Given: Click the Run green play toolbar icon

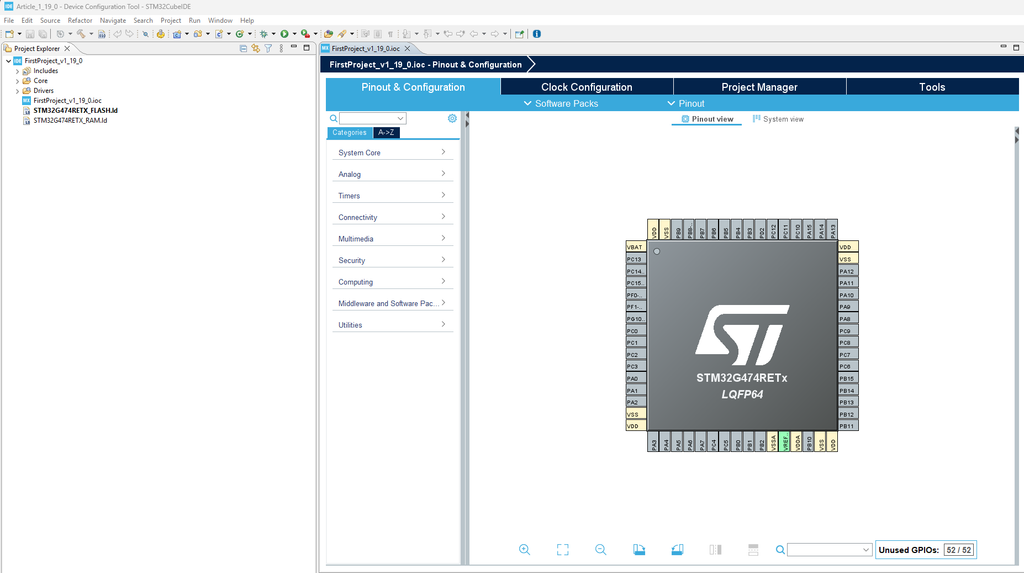Looking at the screenshot, I should (284, 33).
